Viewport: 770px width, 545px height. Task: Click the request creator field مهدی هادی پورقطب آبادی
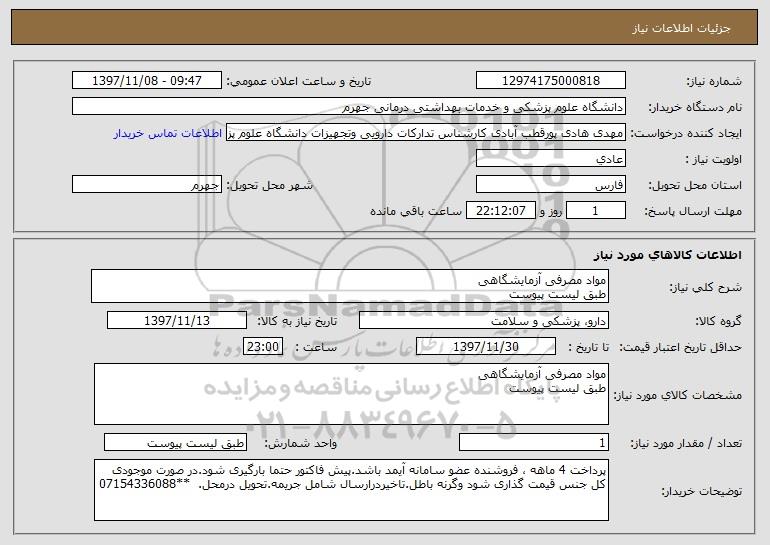click(426, 133)
